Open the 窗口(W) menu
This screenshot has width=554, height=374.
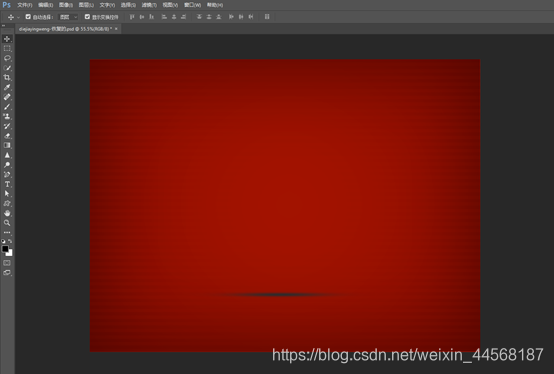[193, 5]
